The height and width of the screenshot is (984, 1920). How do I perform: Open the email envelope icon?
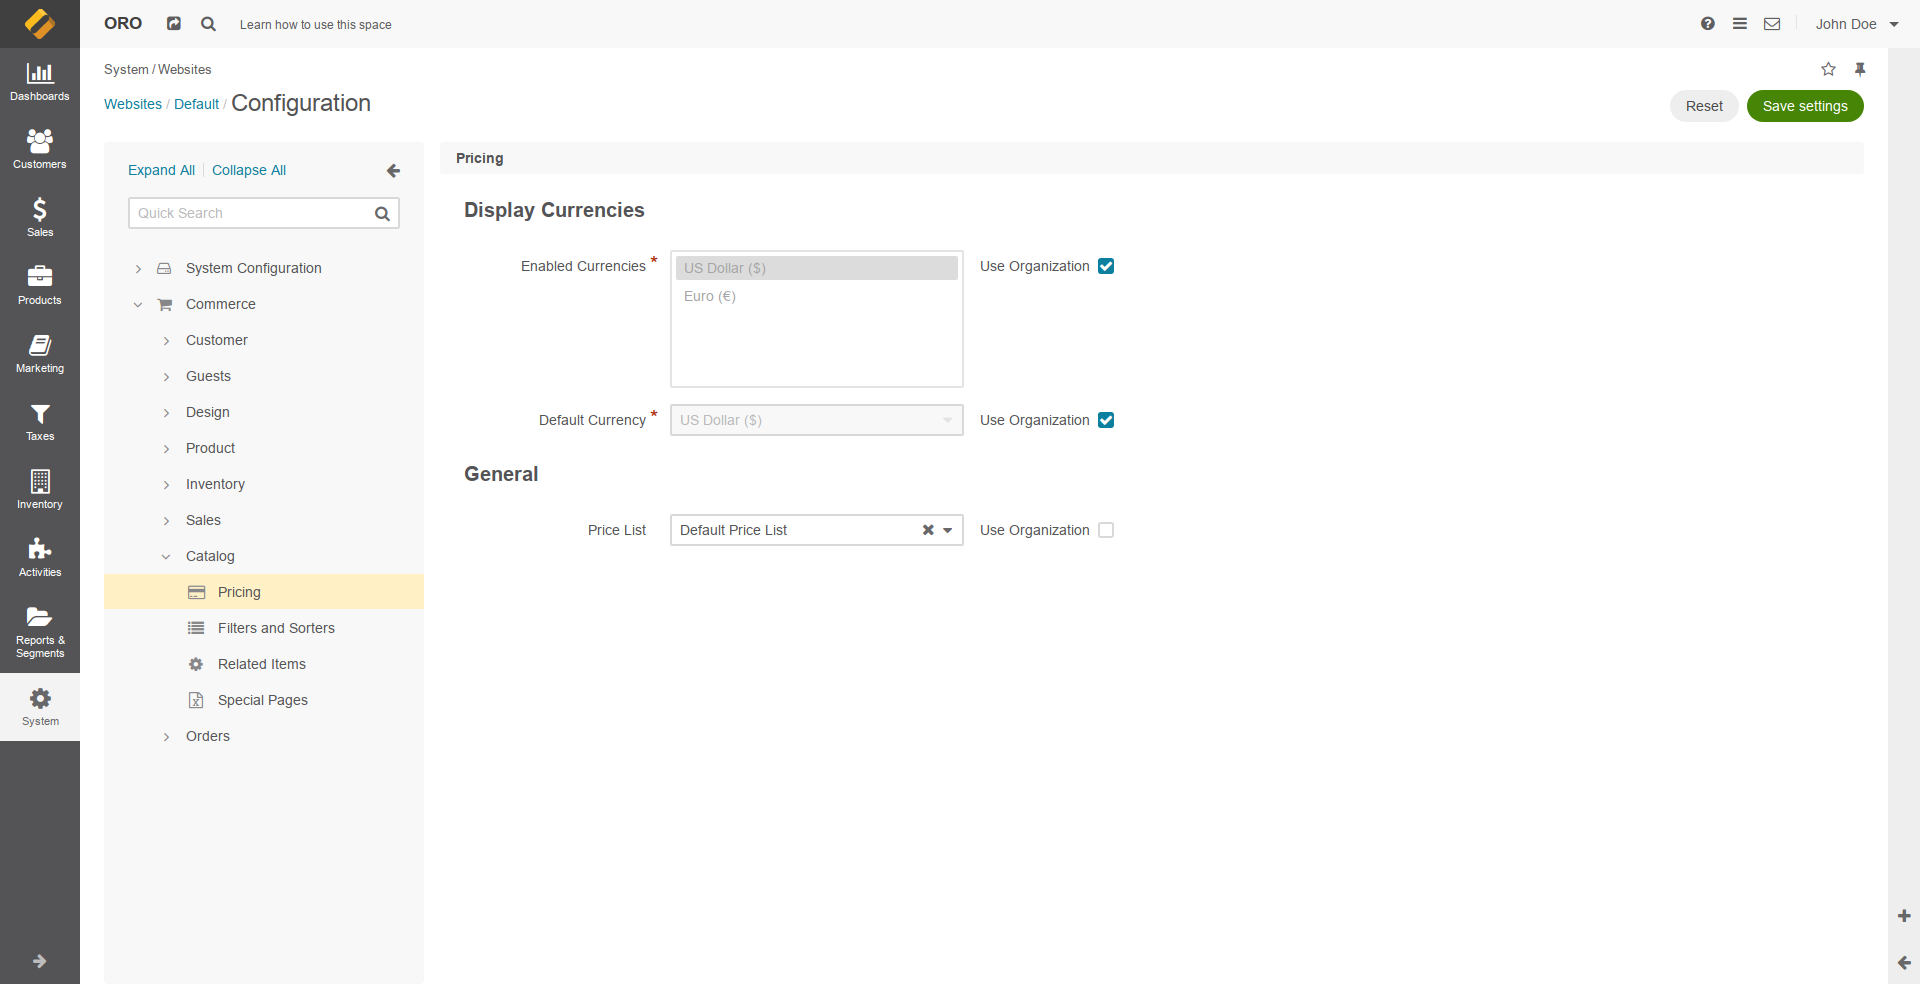click(x=1772, y=23)
